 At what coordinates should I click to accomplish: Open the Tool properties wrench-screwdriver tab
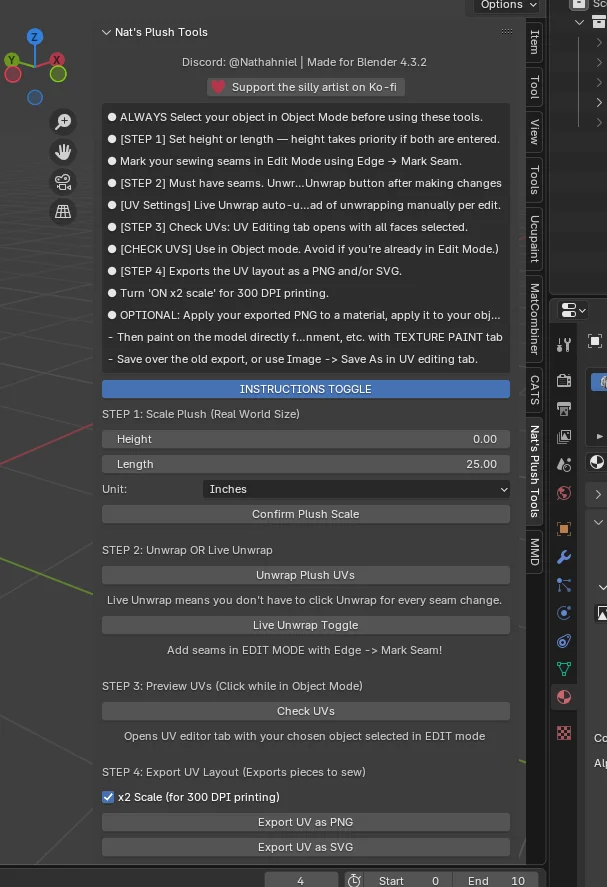point(564,345)
